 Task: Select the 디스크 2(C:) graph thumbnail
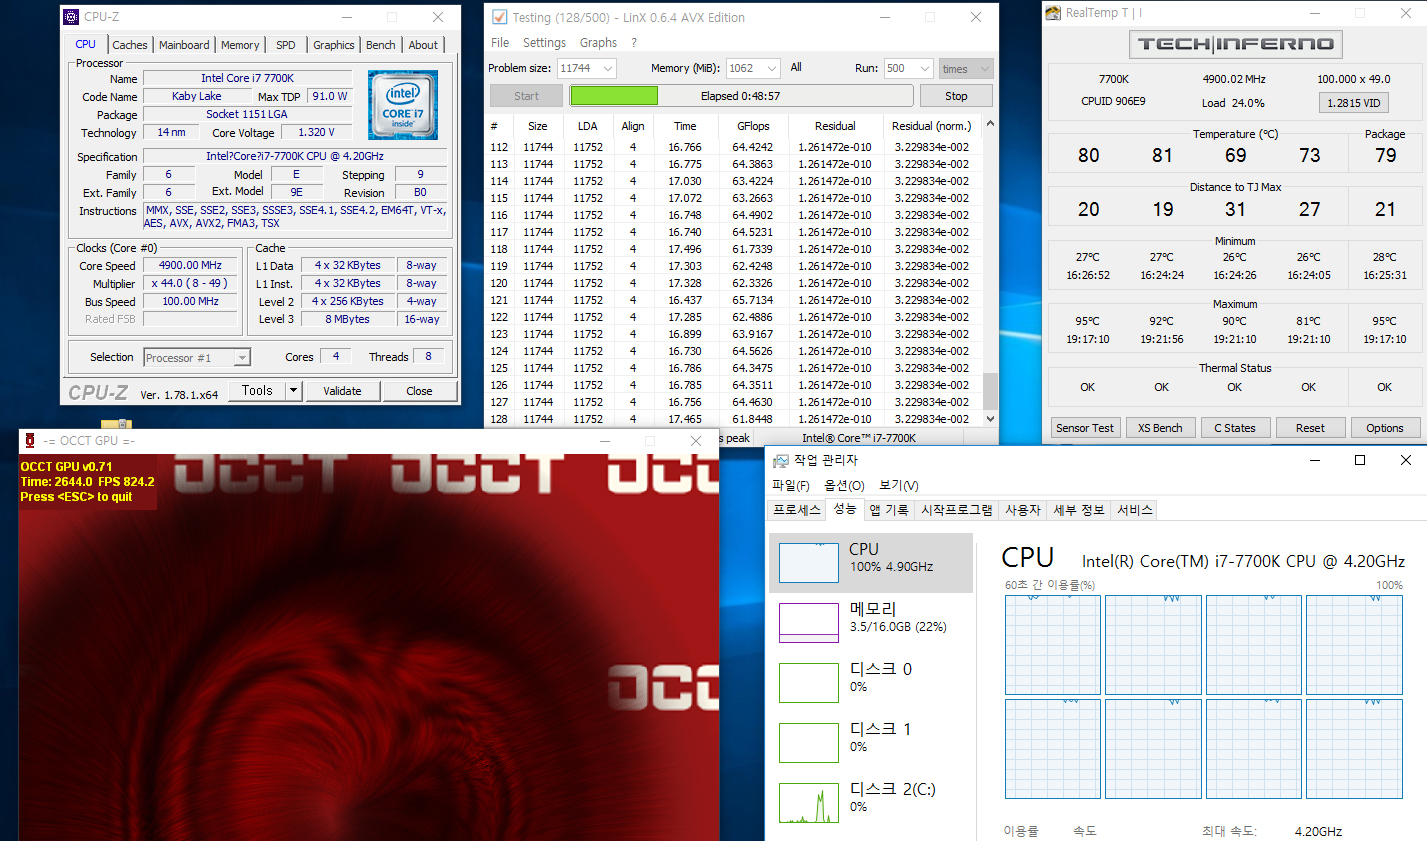click(x=809, y=802)
